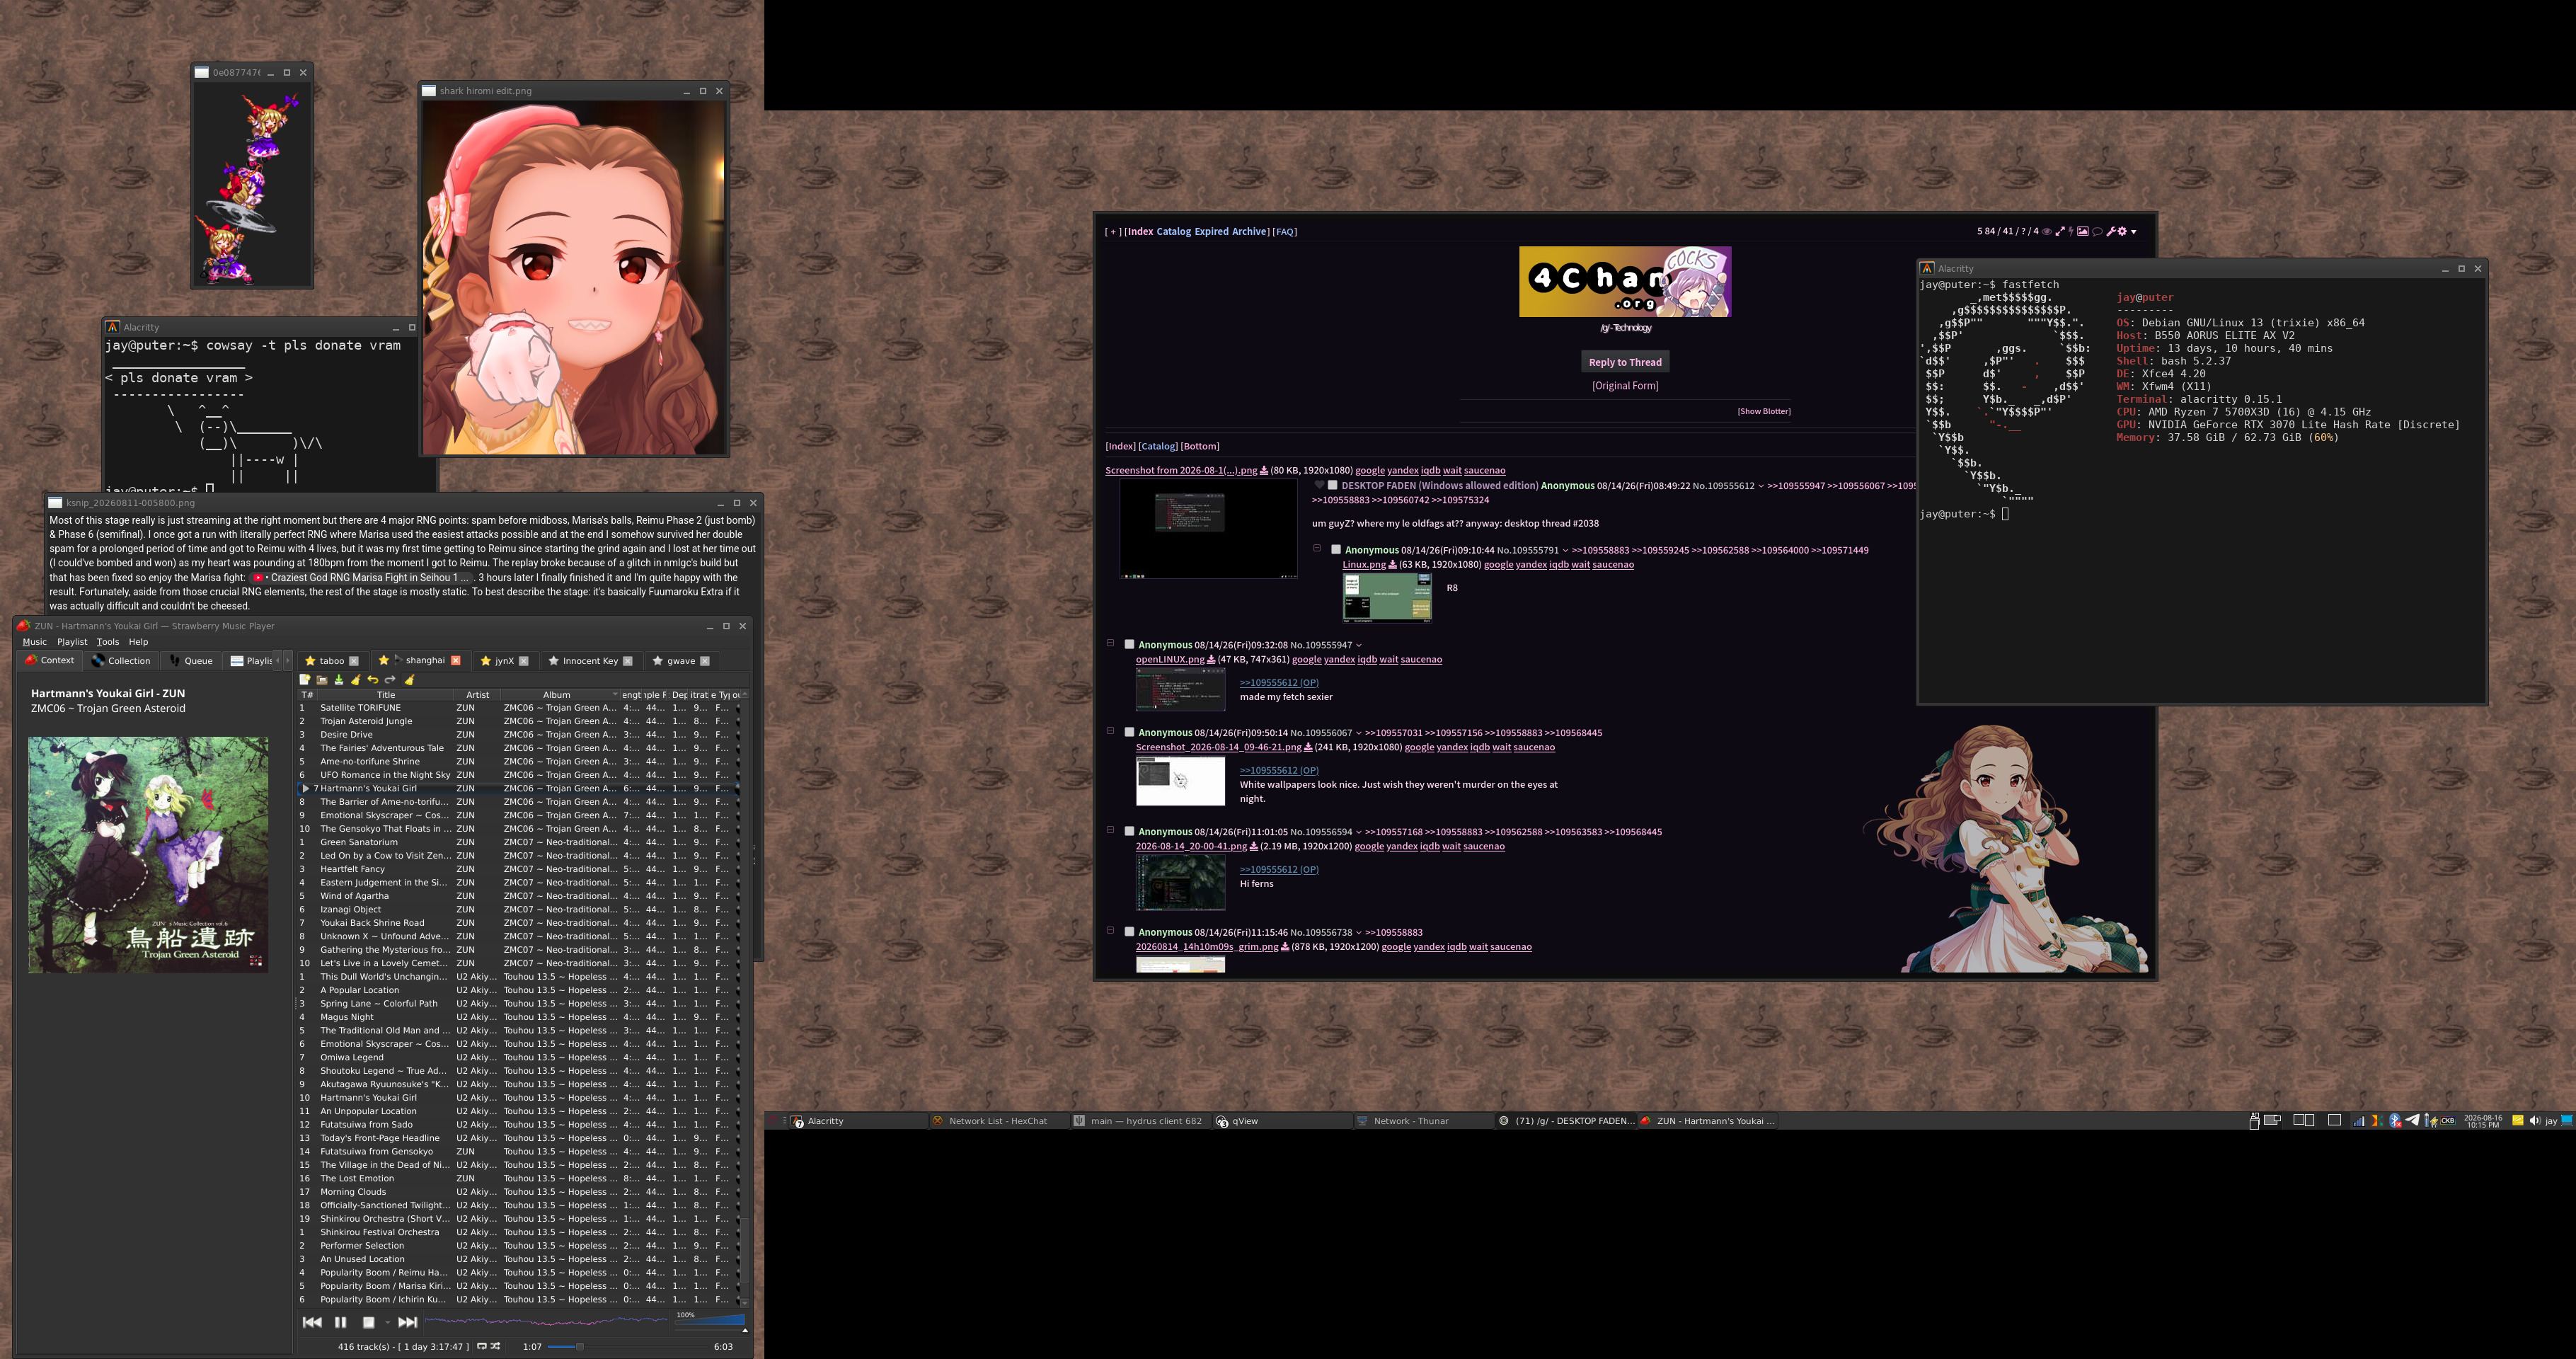Skip to previous track in Strawberry
Viewport: 2576px width, 1359px height.
312,1322
